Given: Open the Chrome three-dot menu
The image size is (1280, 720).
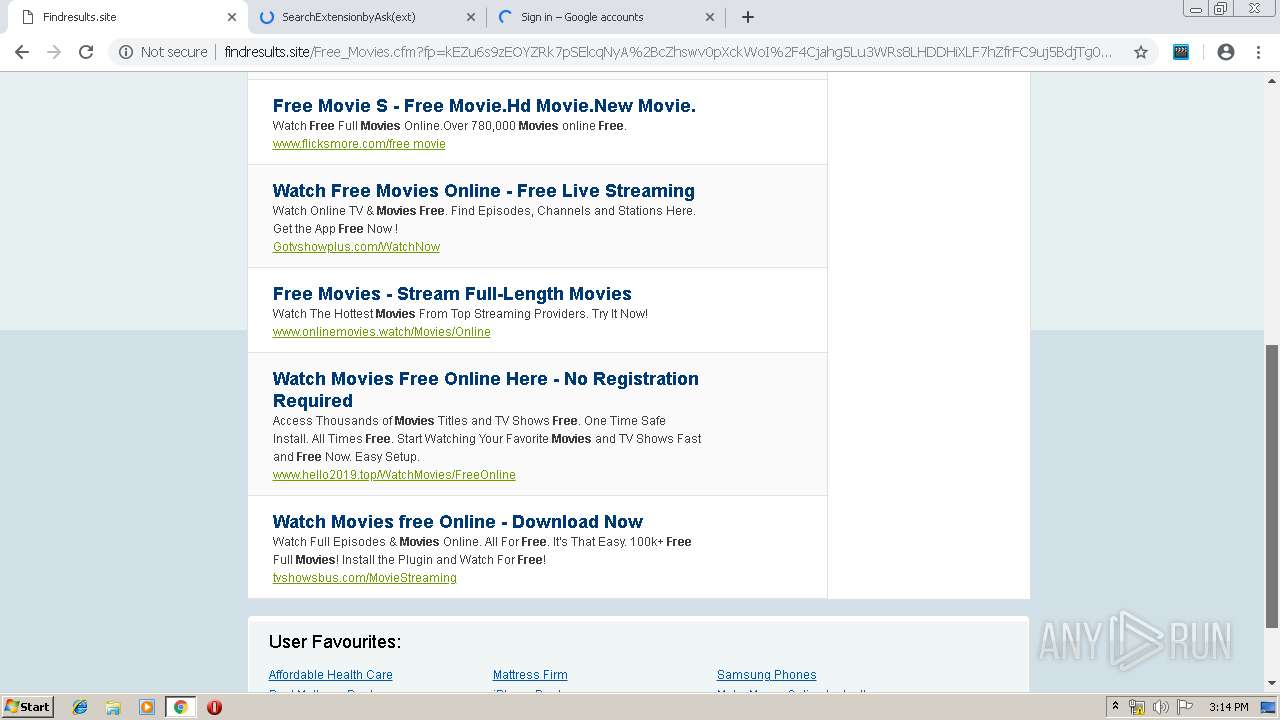Looking at the screenshot, I should click(1258, 52).
